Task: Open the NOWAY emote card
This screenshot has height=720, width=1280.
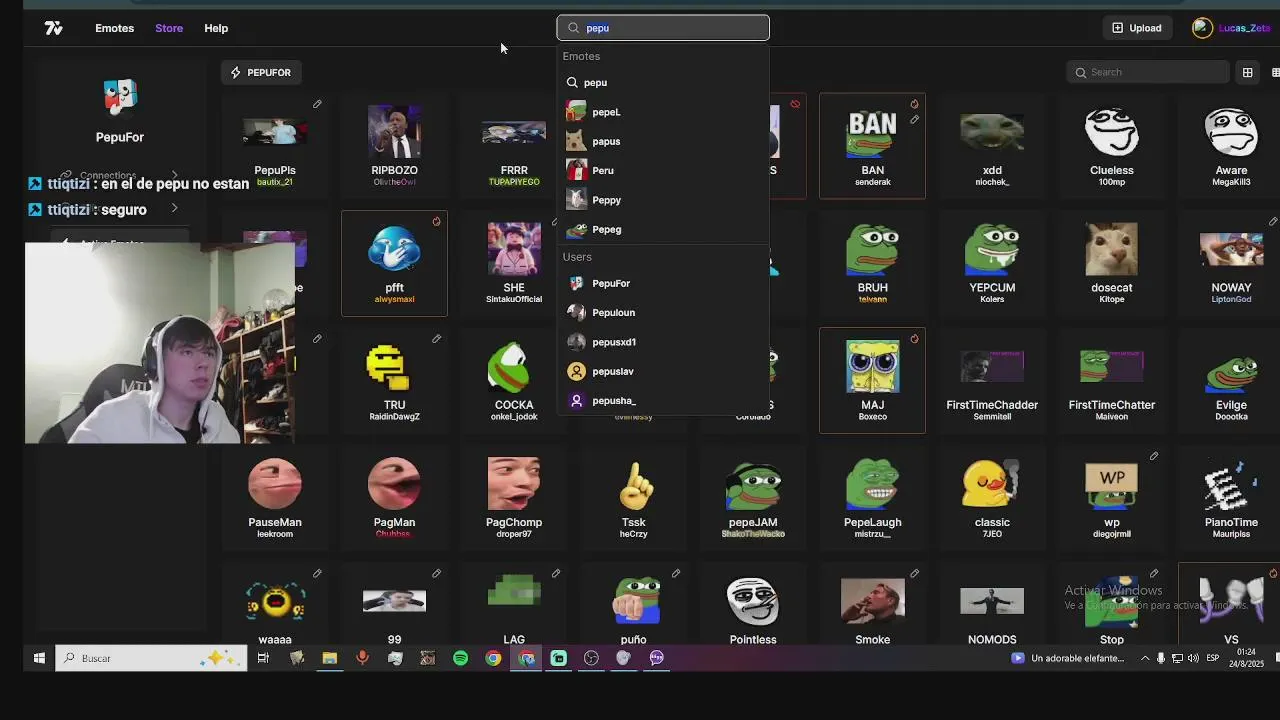Action: click(x=1231, y=263)
